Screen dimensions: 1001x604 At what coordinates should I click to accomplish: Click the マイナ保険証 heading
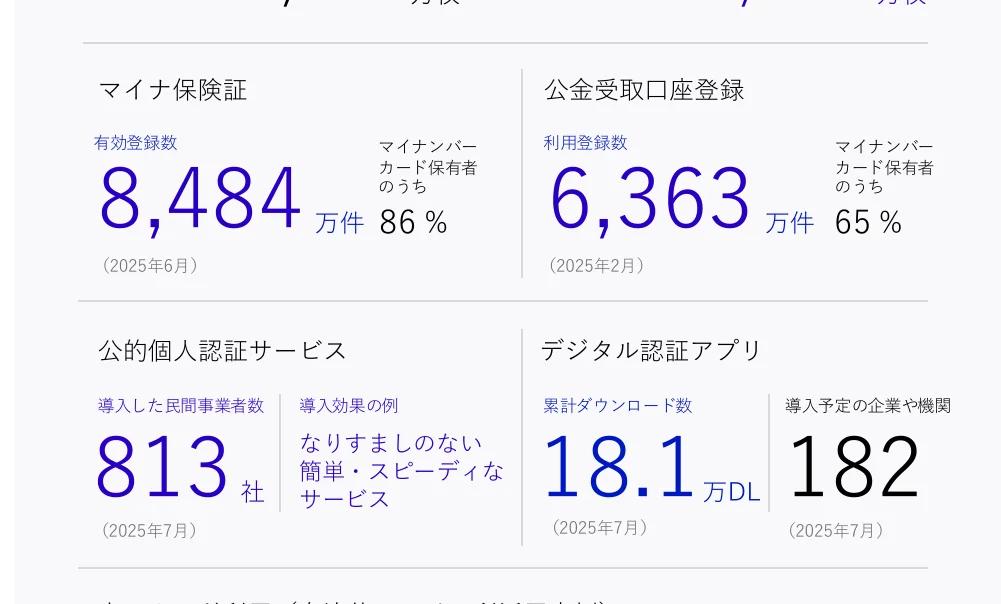(x=172, y=90)
